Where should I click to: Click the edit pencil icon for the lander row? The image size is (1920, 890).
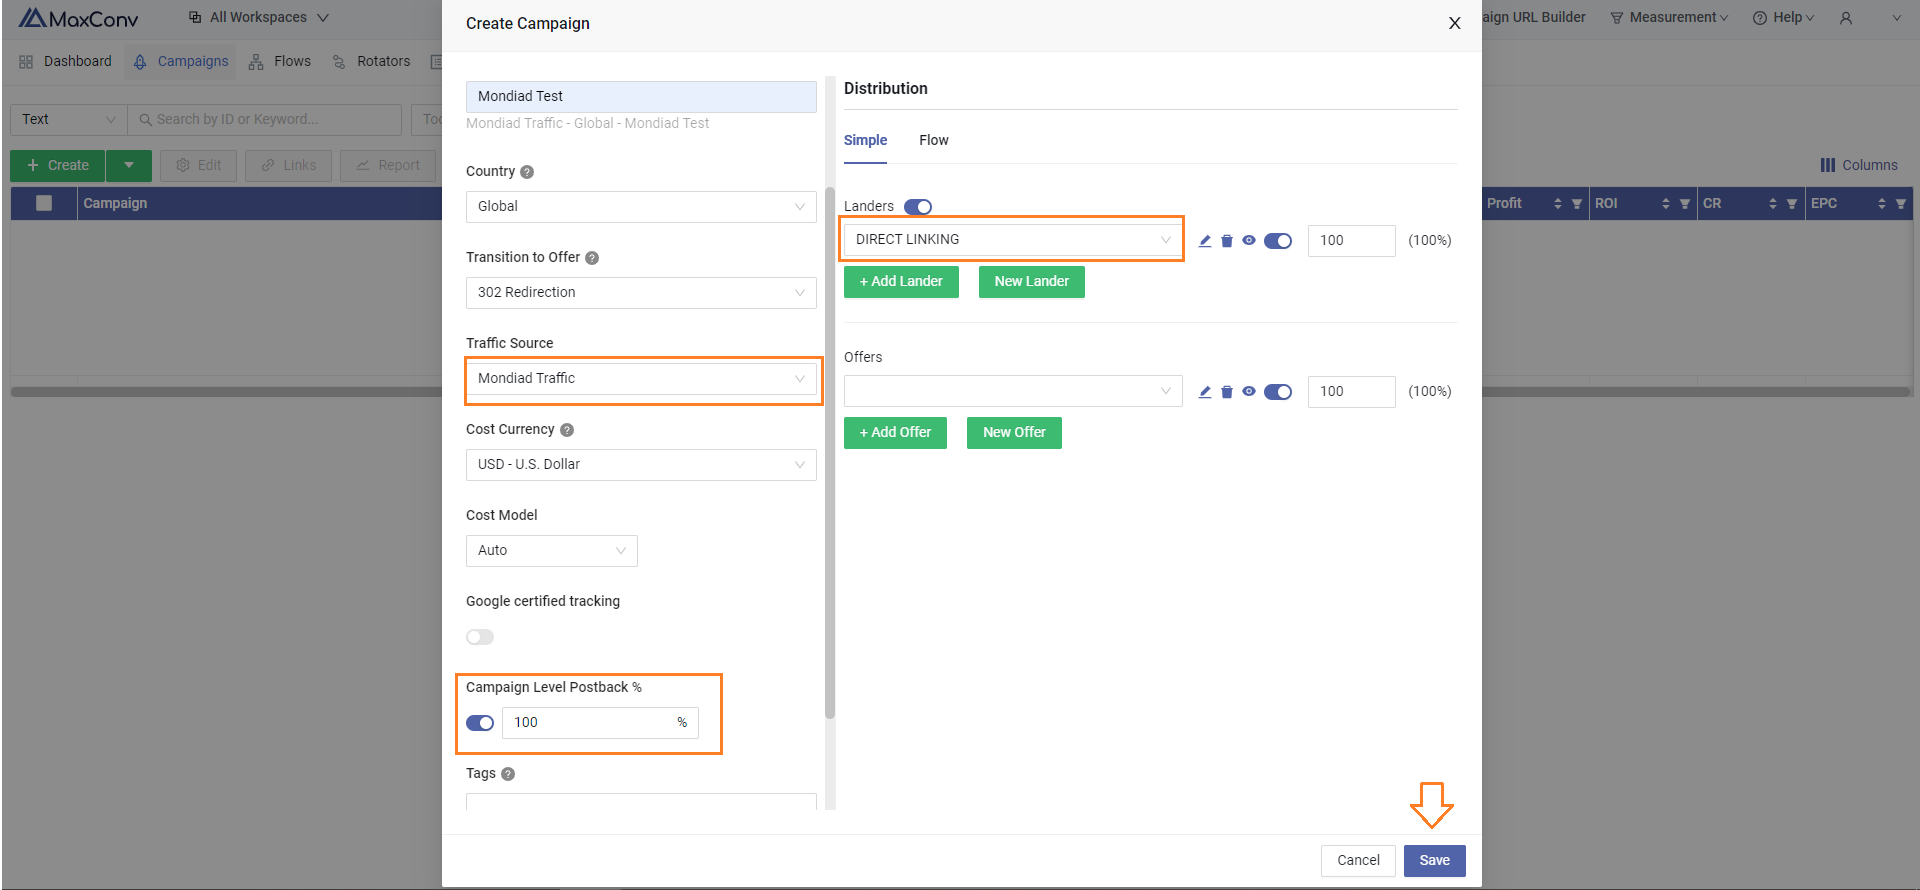click(1205, 241)
